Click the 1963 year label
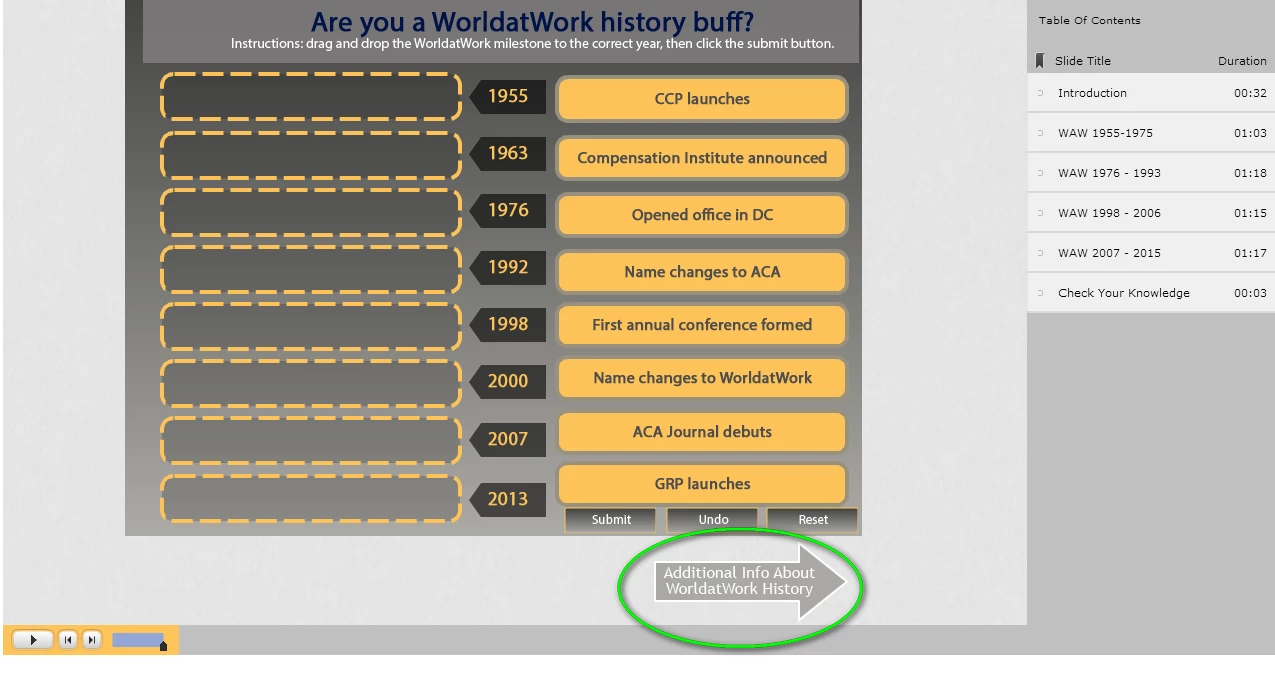This screenshot has width=1275, height=675. coord(508,154)
